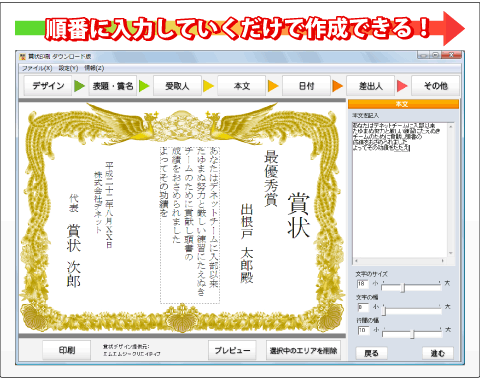Open the ファイル(X) menu

pyautogui.click(x=37, y=68)
